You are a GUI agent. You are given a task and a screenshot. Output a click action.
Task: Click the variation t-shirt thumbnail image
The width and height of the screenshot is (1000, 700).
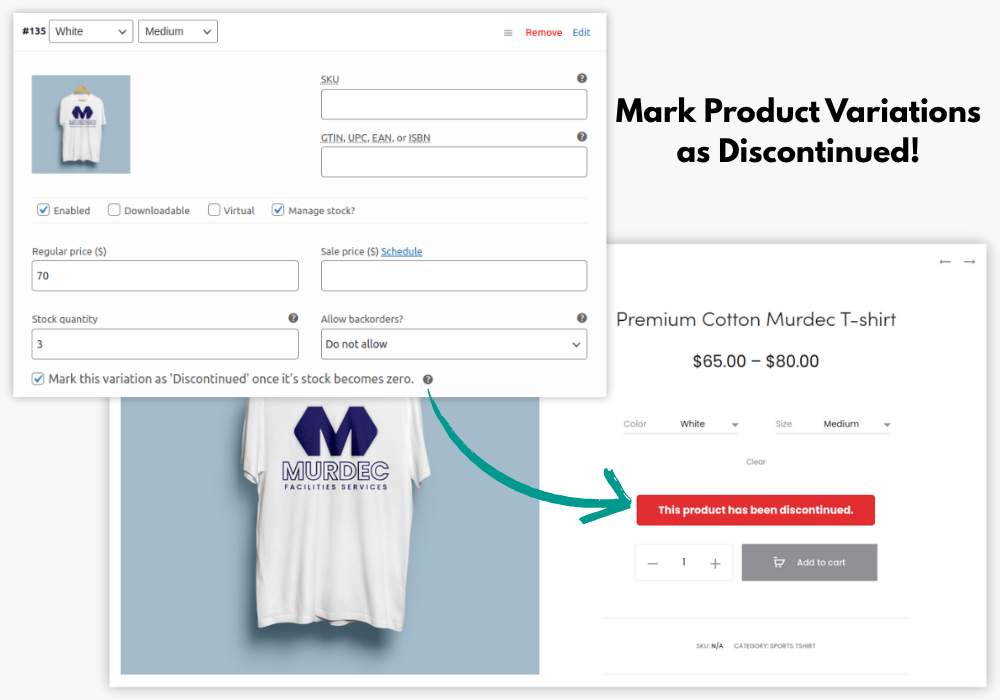[81, 124]
